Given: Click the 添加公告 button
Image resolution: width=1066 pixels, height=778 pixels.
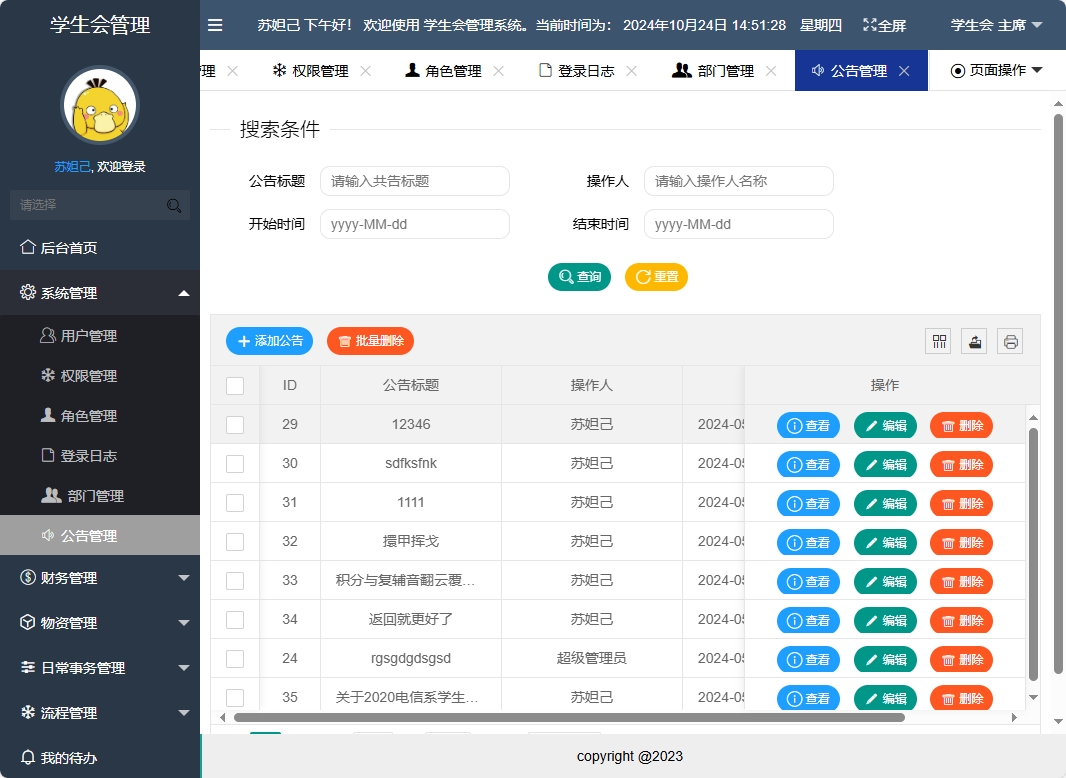Looking at the screenshot, I should [269, 341].
